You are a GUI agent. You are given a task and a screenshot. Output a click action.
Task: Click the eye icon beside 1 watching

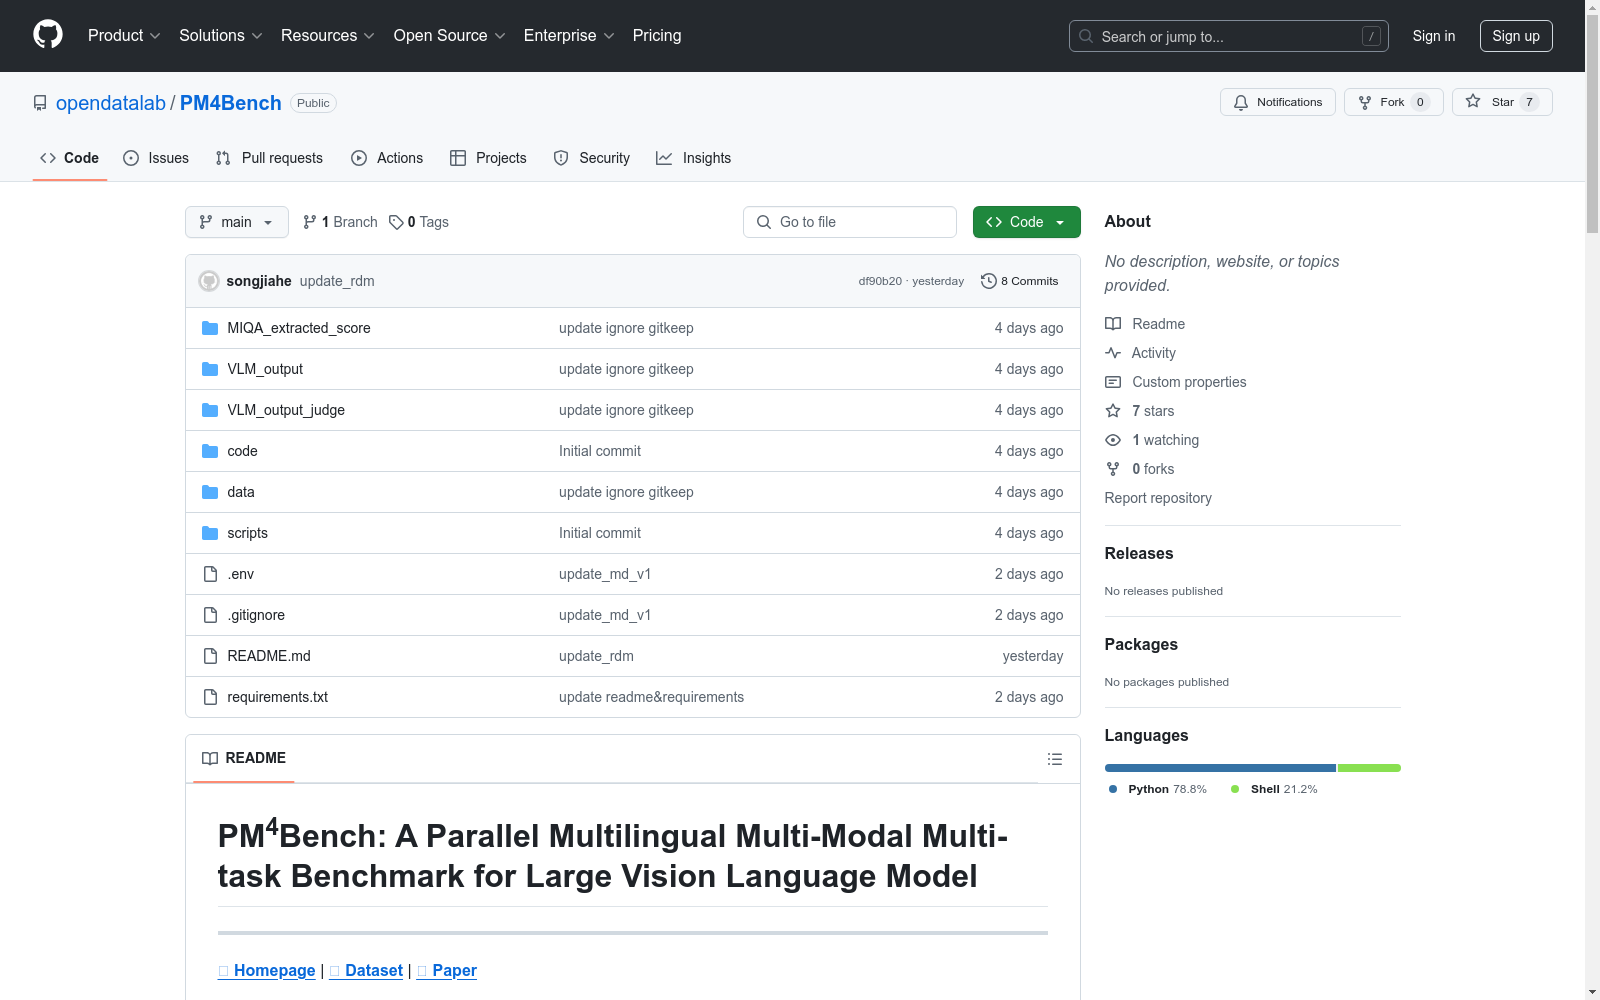1113,440
